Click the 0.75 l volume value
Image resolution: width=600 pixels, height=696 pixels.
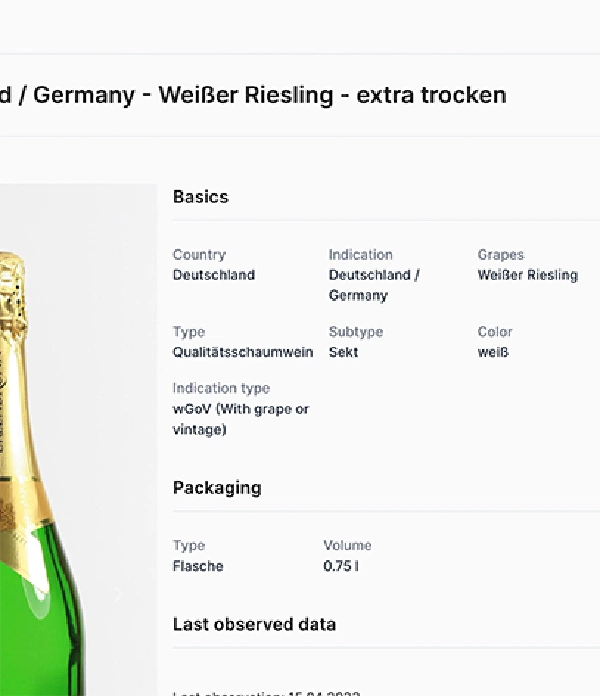(x=341, y=566)
